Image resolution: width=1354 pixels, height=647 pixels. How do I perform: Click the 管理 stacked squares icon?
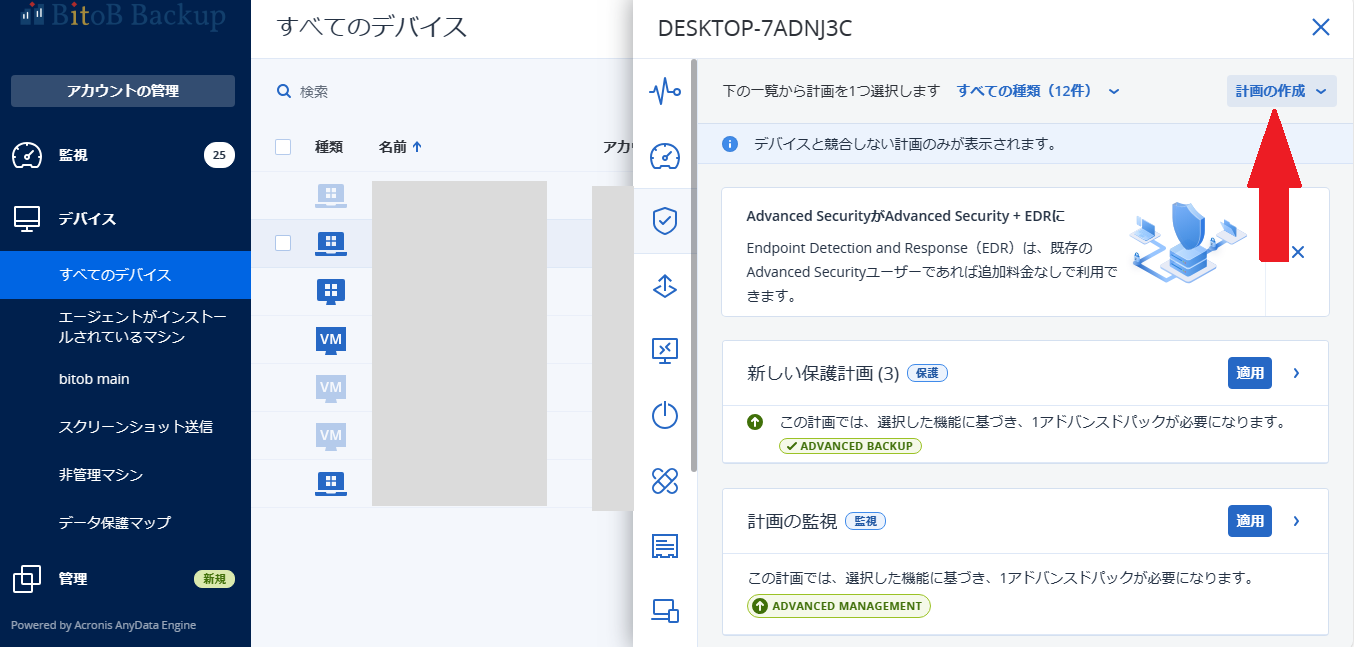point(27,579)
